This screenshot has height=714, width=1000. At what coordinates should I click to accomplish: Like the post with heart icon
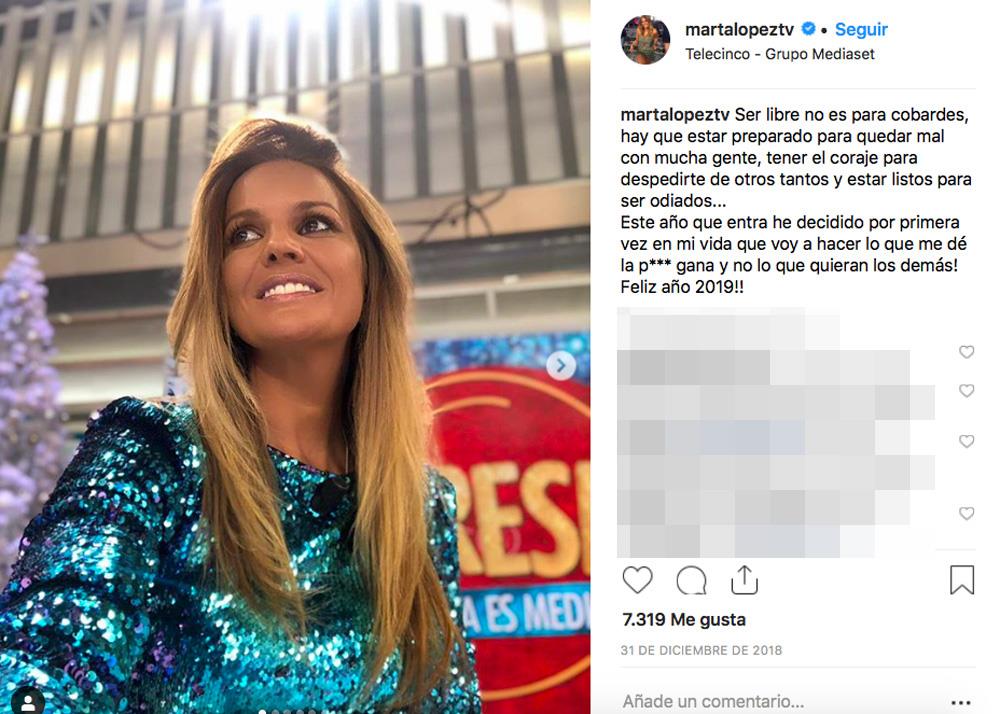tap(637, 580)
